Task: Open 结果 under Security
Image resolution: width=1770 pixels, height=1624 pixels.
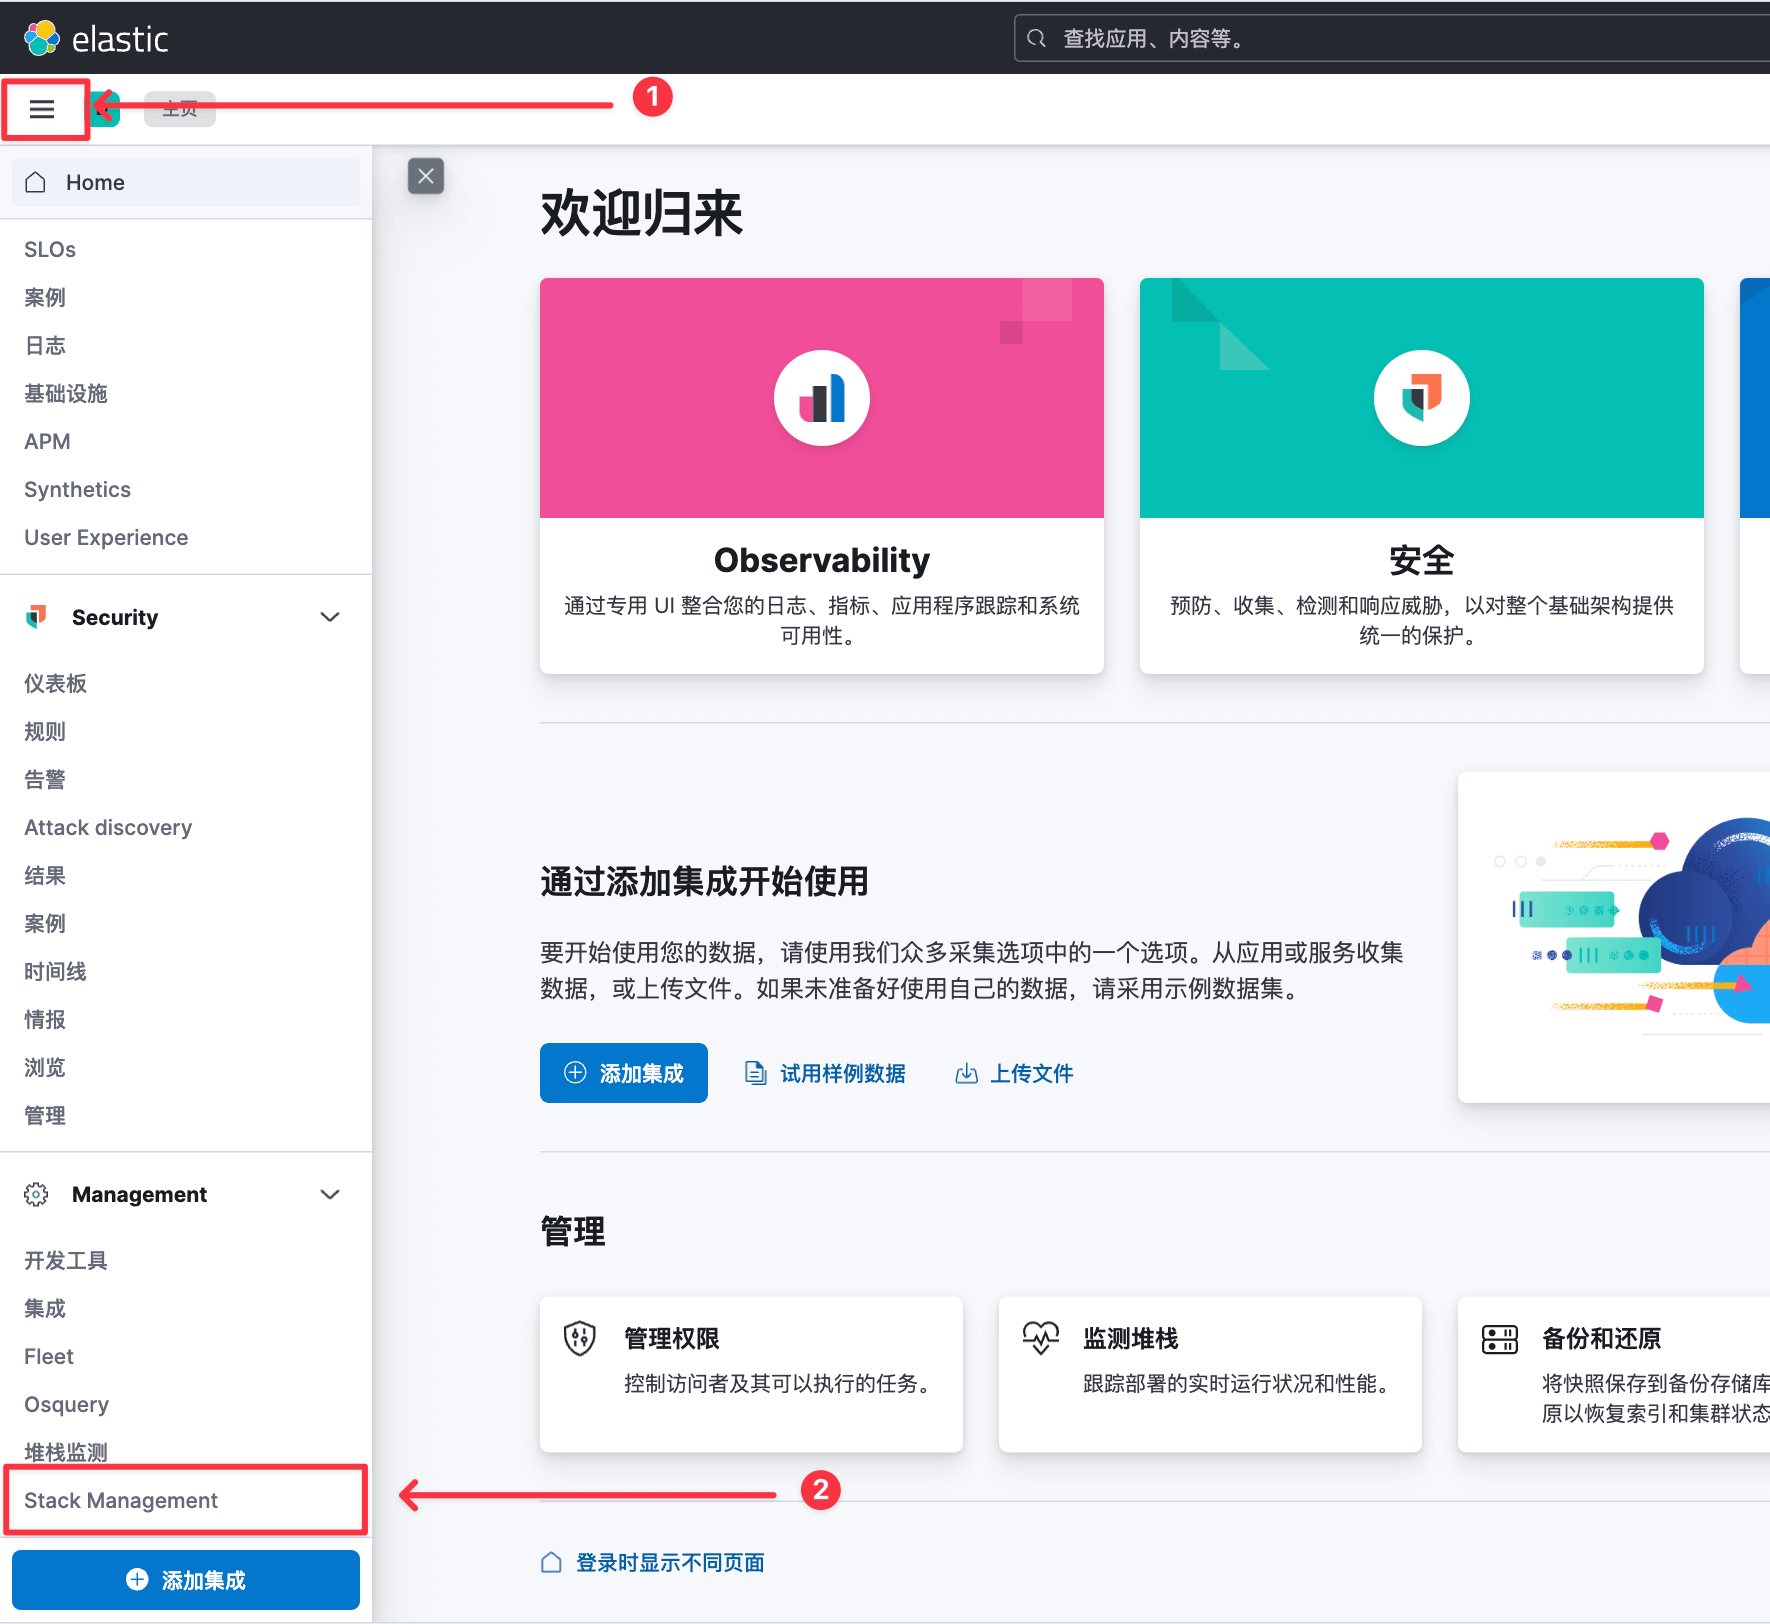Action: [x=45, y=876]
